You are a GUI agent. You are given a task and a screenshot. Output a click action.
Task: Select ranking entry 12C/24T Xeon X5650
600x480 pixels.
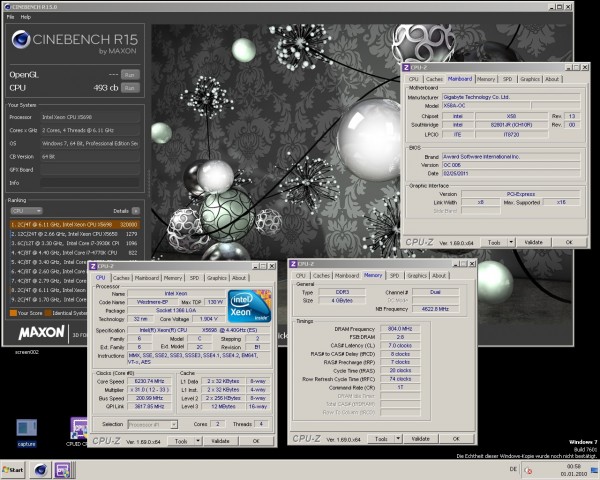[75, 234]
